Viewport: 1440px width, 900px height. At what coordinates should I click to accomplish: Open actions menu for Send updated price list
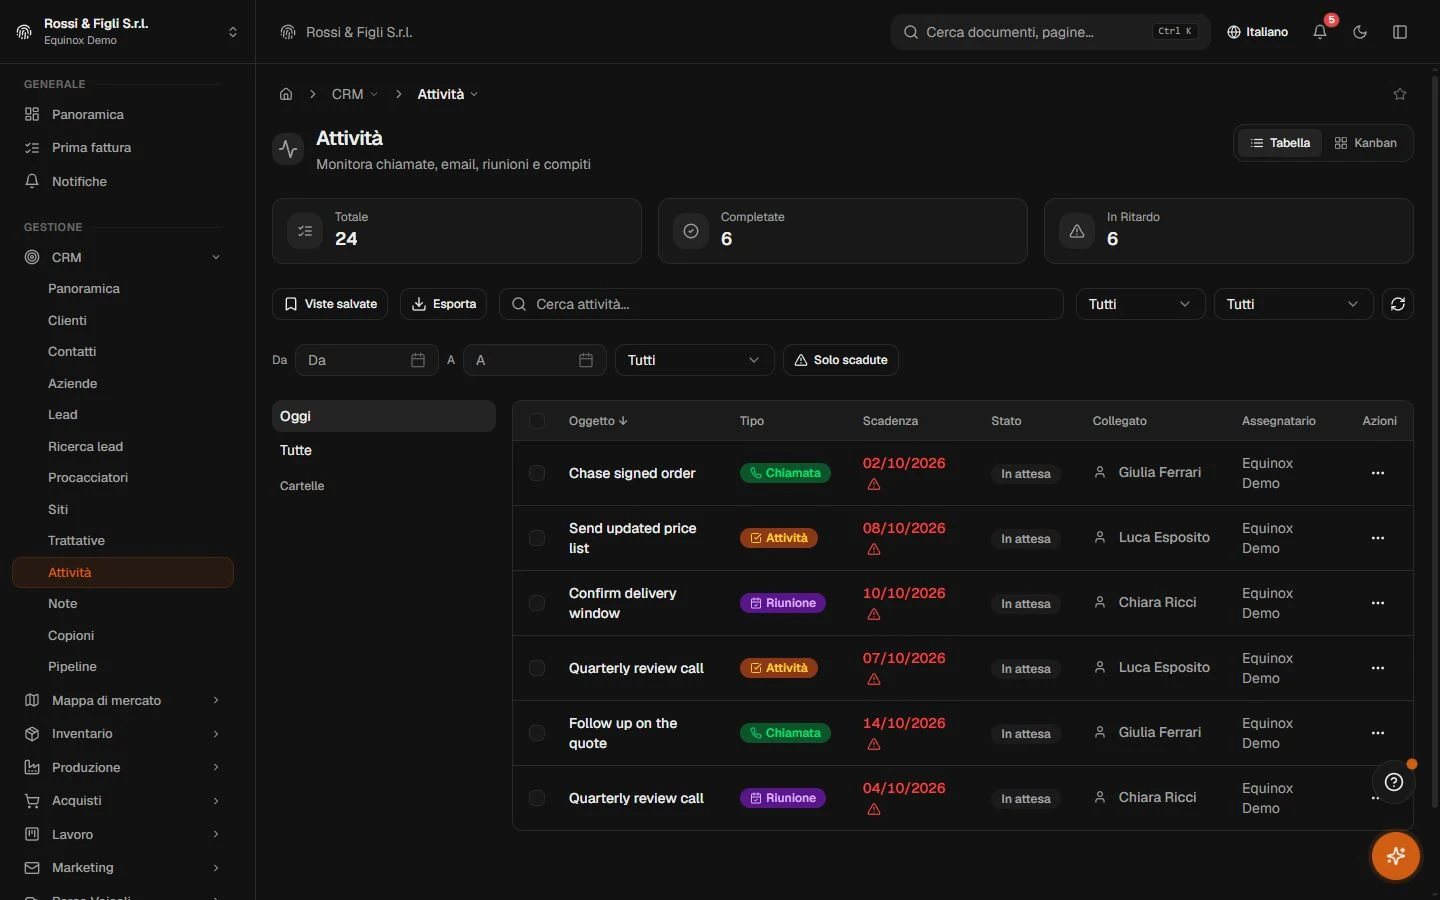click(x=1378, y=538)
